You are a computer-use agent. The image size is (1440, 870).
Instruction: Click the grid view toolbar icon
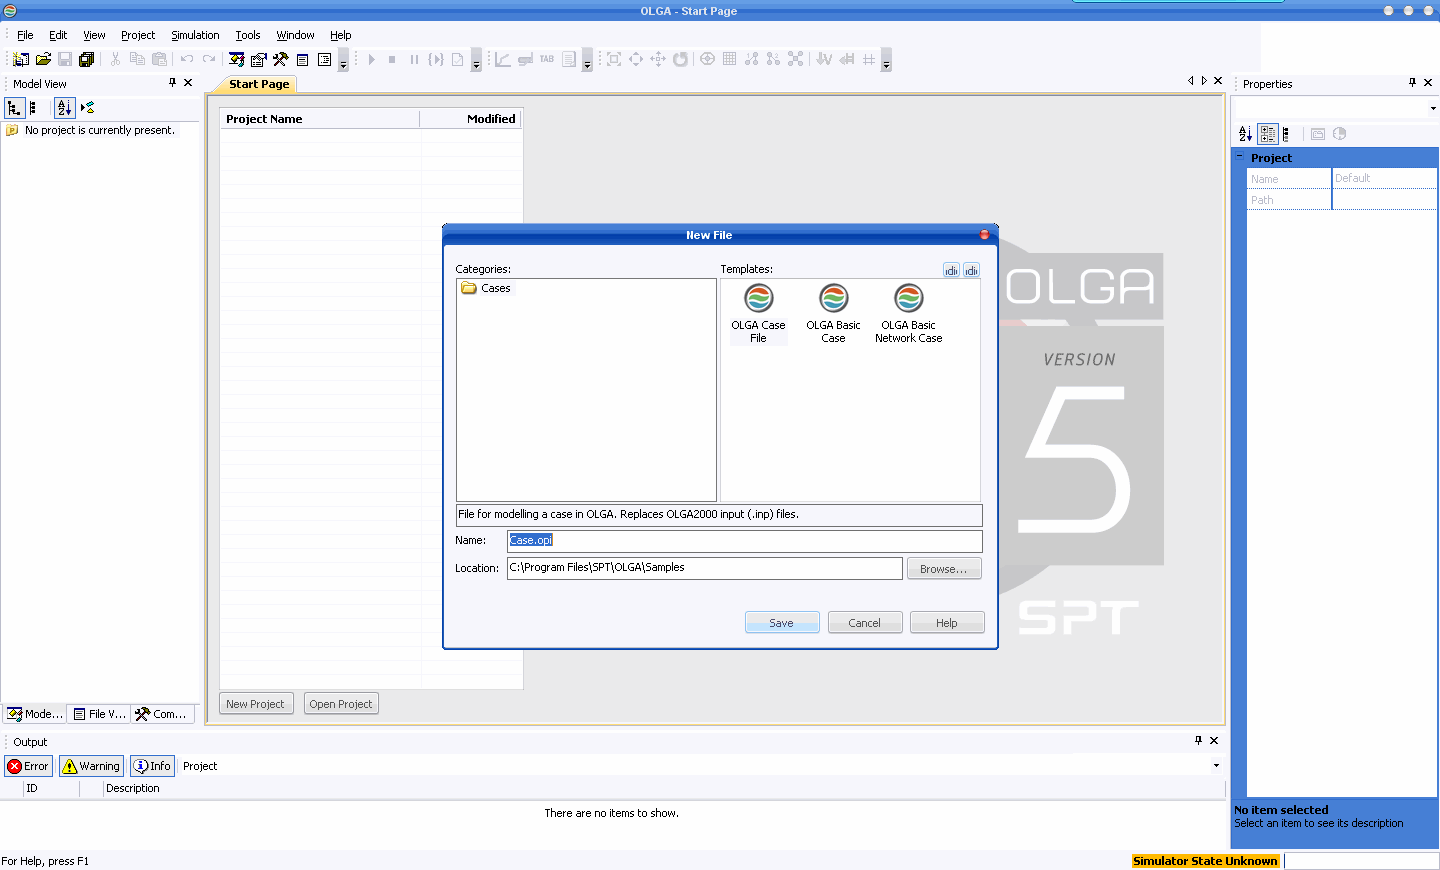pyautogui.click(x=730, y=60)
